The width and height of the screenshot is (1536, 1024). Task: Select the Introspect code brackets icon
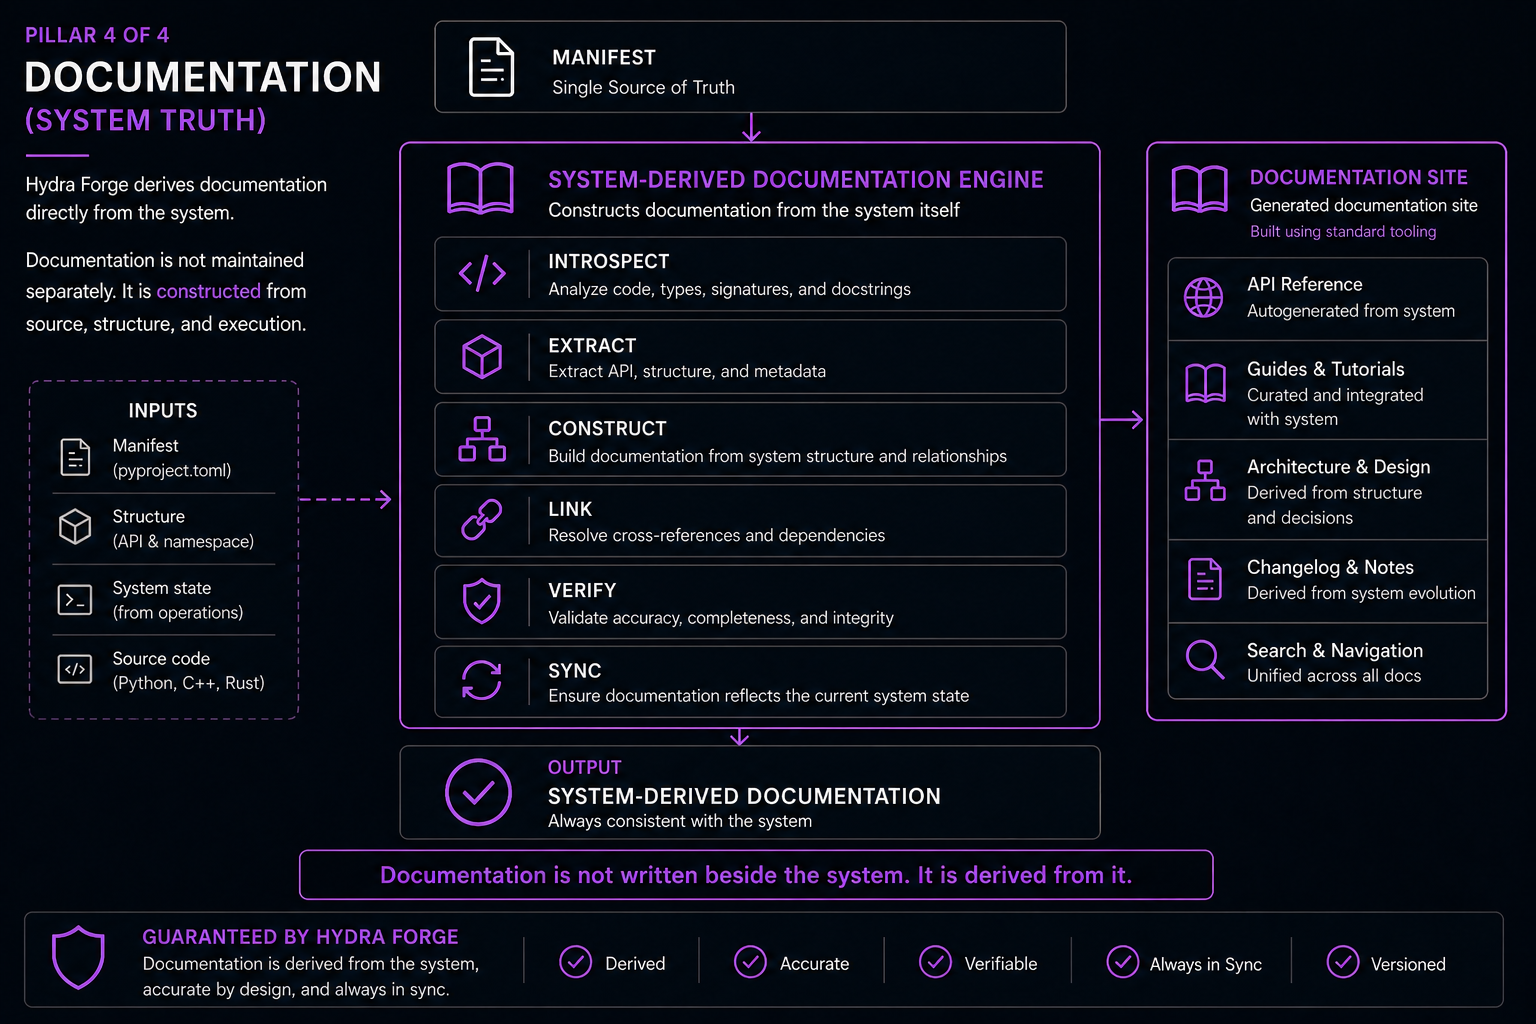[x=482, y=273]
